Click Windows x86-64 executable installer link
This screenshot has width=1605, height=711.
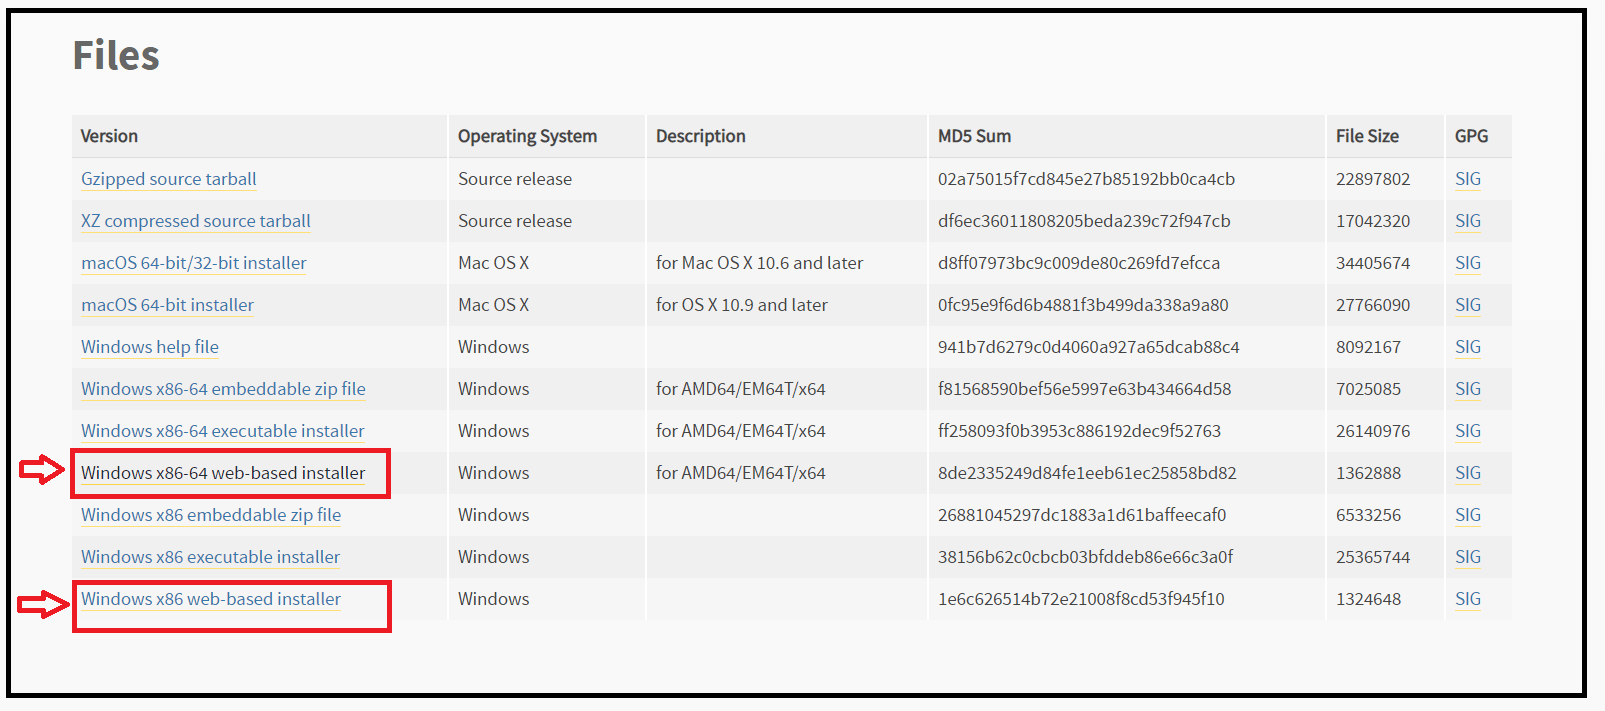click(x=222, y=431)
